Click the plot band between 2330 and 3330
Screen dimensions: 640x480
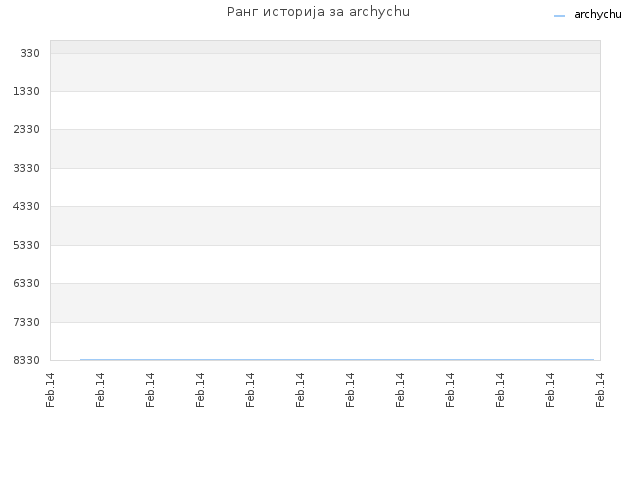(325, 149)
